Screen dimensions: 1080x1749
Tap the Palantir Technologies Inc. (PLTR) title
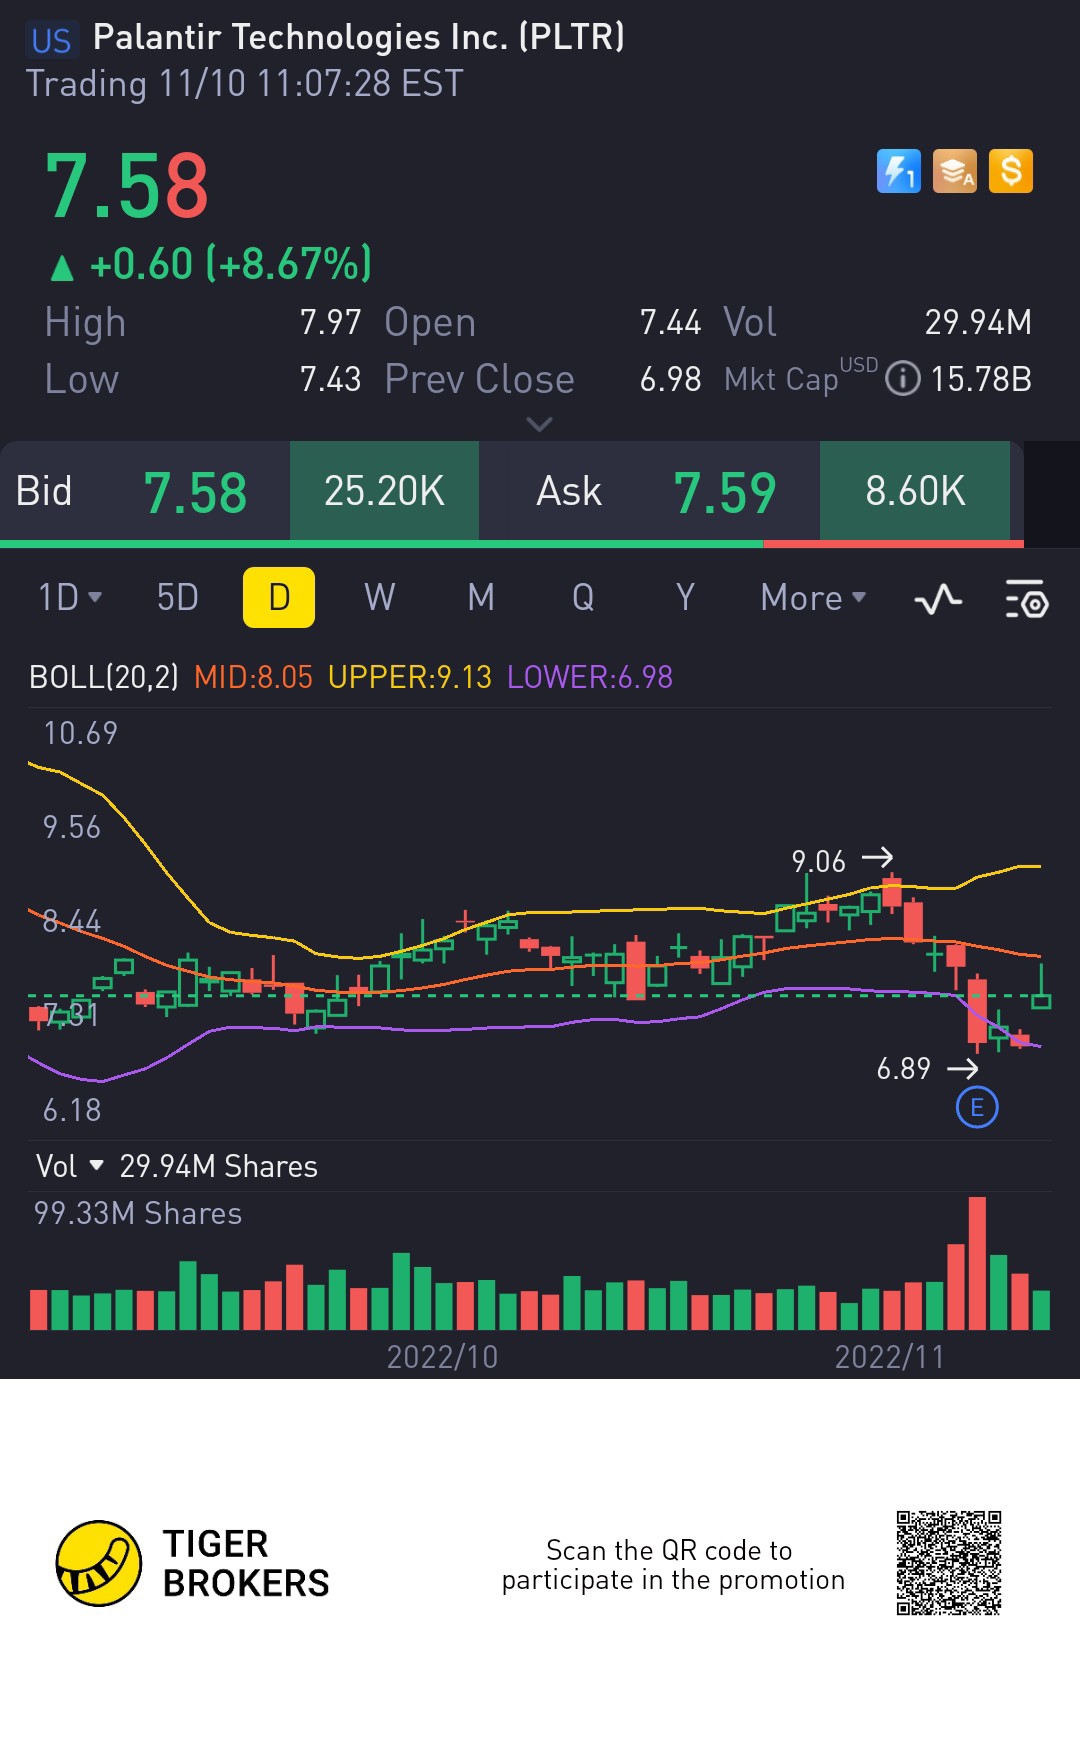click(x=359, y=38)
